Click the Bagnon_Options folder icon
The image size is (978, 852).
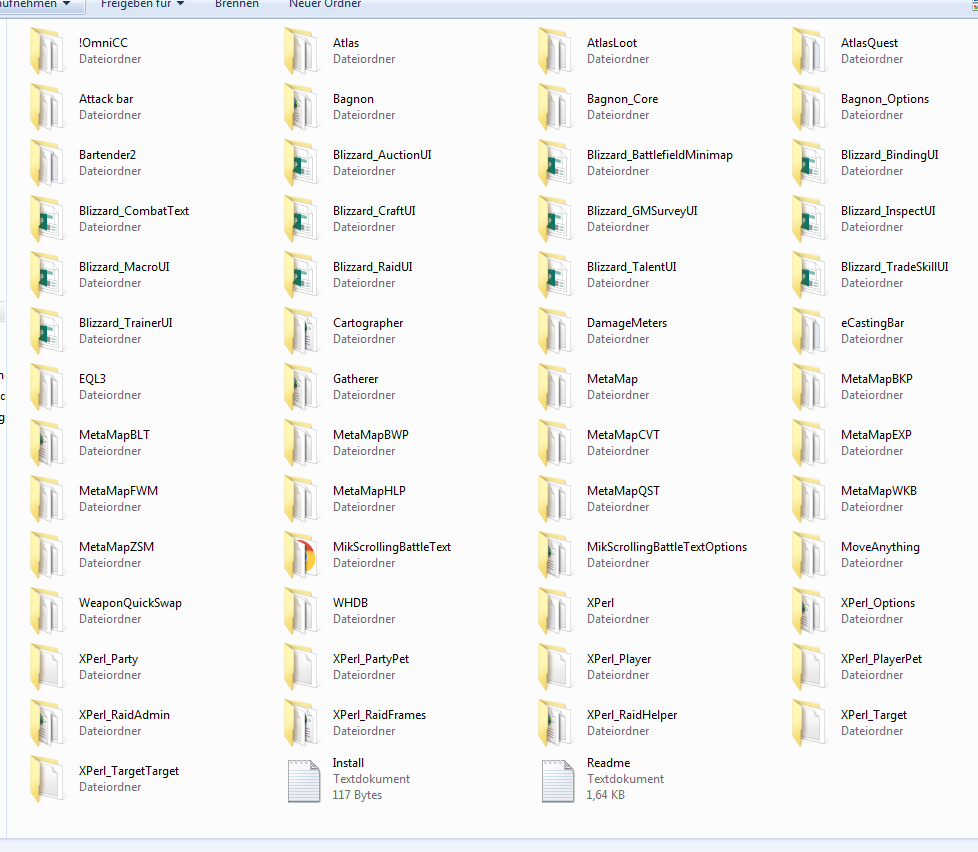[808, 107]
